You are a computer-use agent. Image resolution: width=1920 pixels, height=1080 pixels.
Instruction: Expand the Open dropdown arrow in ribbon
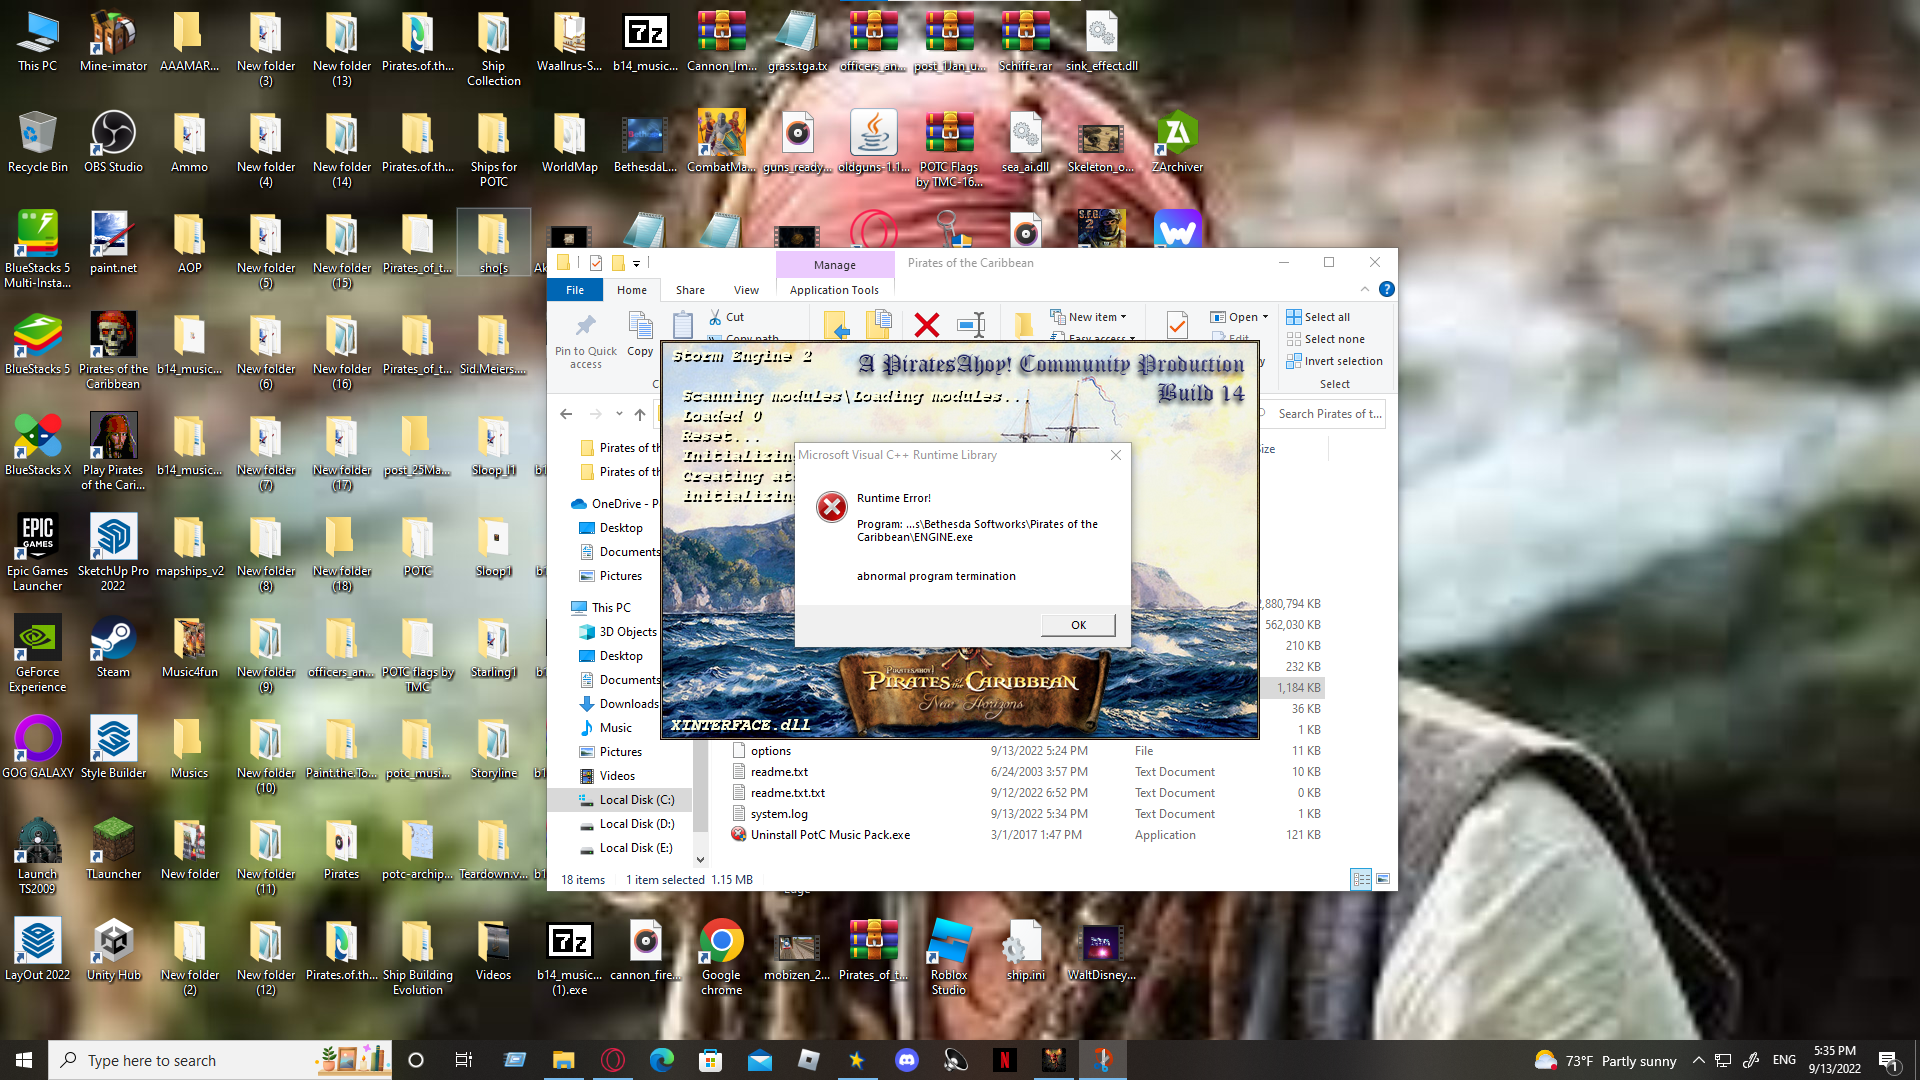coord(1265,317)
